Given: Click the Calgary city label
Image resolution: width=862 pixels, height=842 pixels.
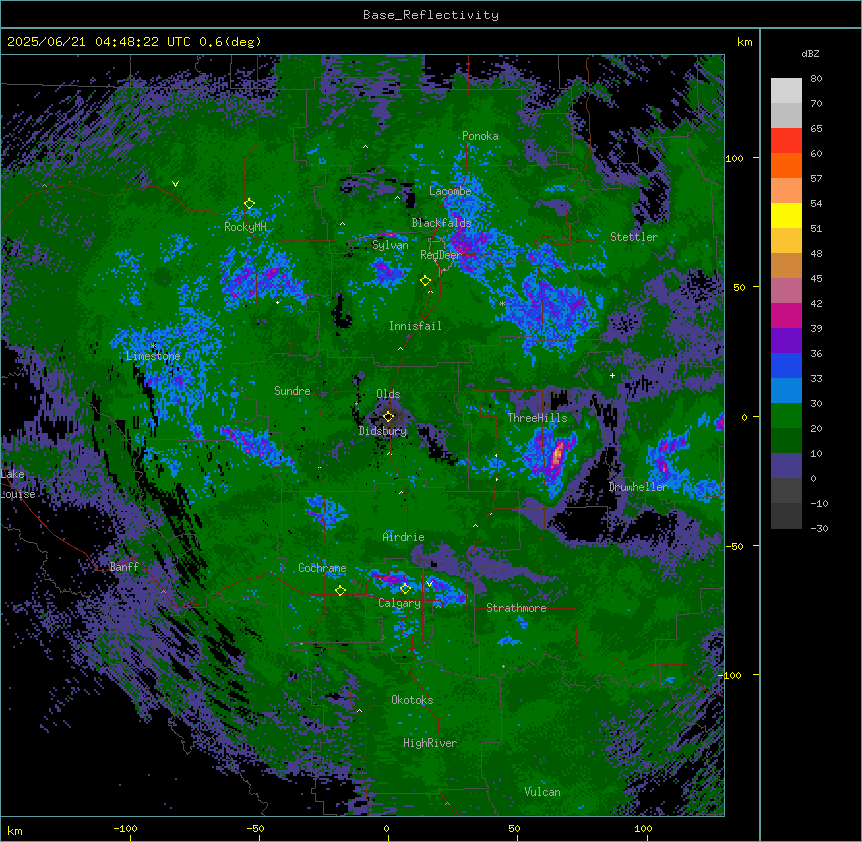Looking at the screenshot, I should (399, 603).
